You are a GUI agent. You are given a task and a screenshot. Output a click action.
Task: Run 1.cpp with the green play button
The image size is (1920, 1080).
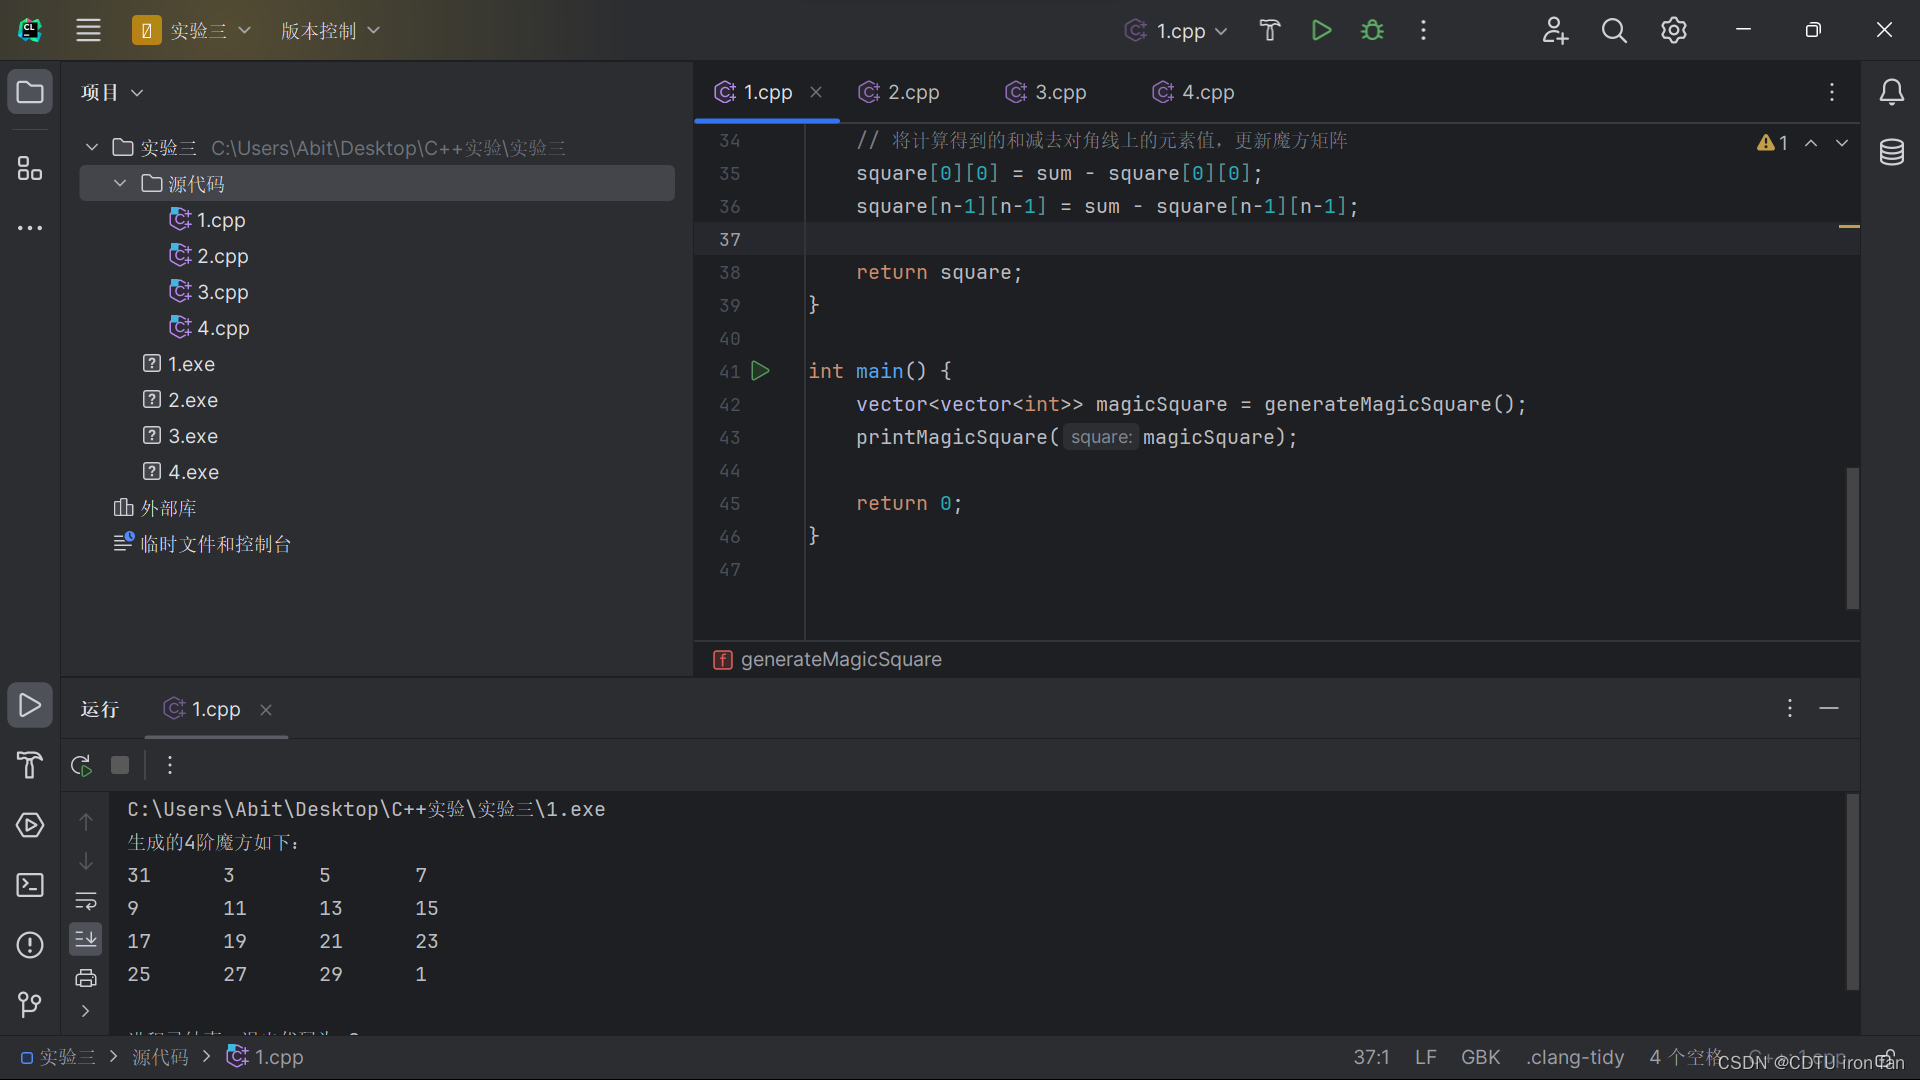(x=1321, y=30)
